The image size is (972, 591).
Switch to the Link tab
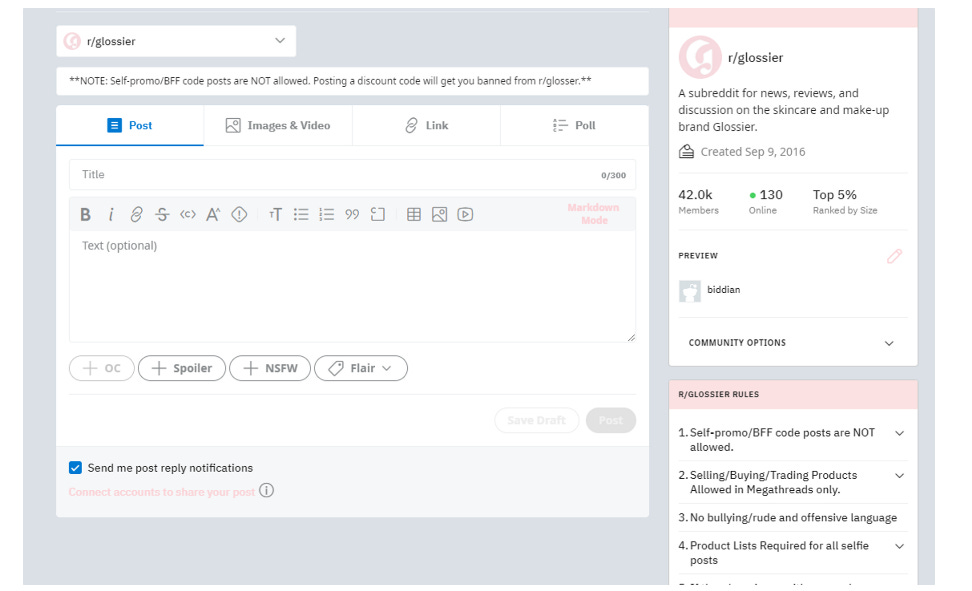[x=426, y=125]
